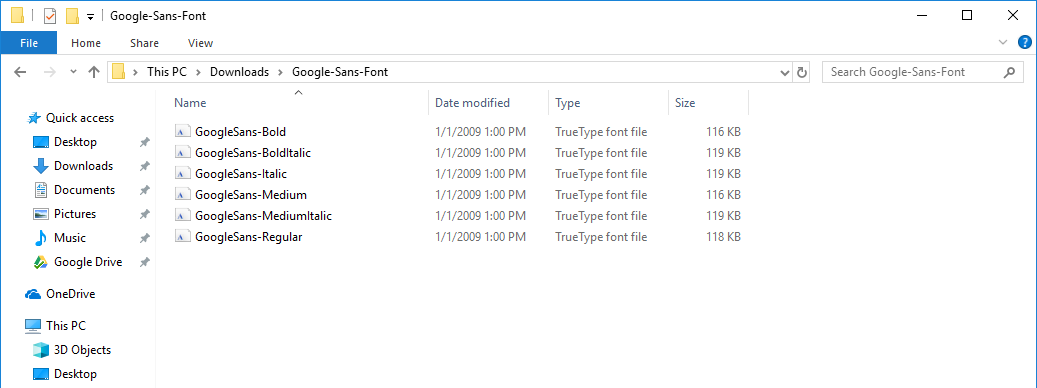Go forward to next folder
The image size is (1037, 388).
[x=50, y=72]
